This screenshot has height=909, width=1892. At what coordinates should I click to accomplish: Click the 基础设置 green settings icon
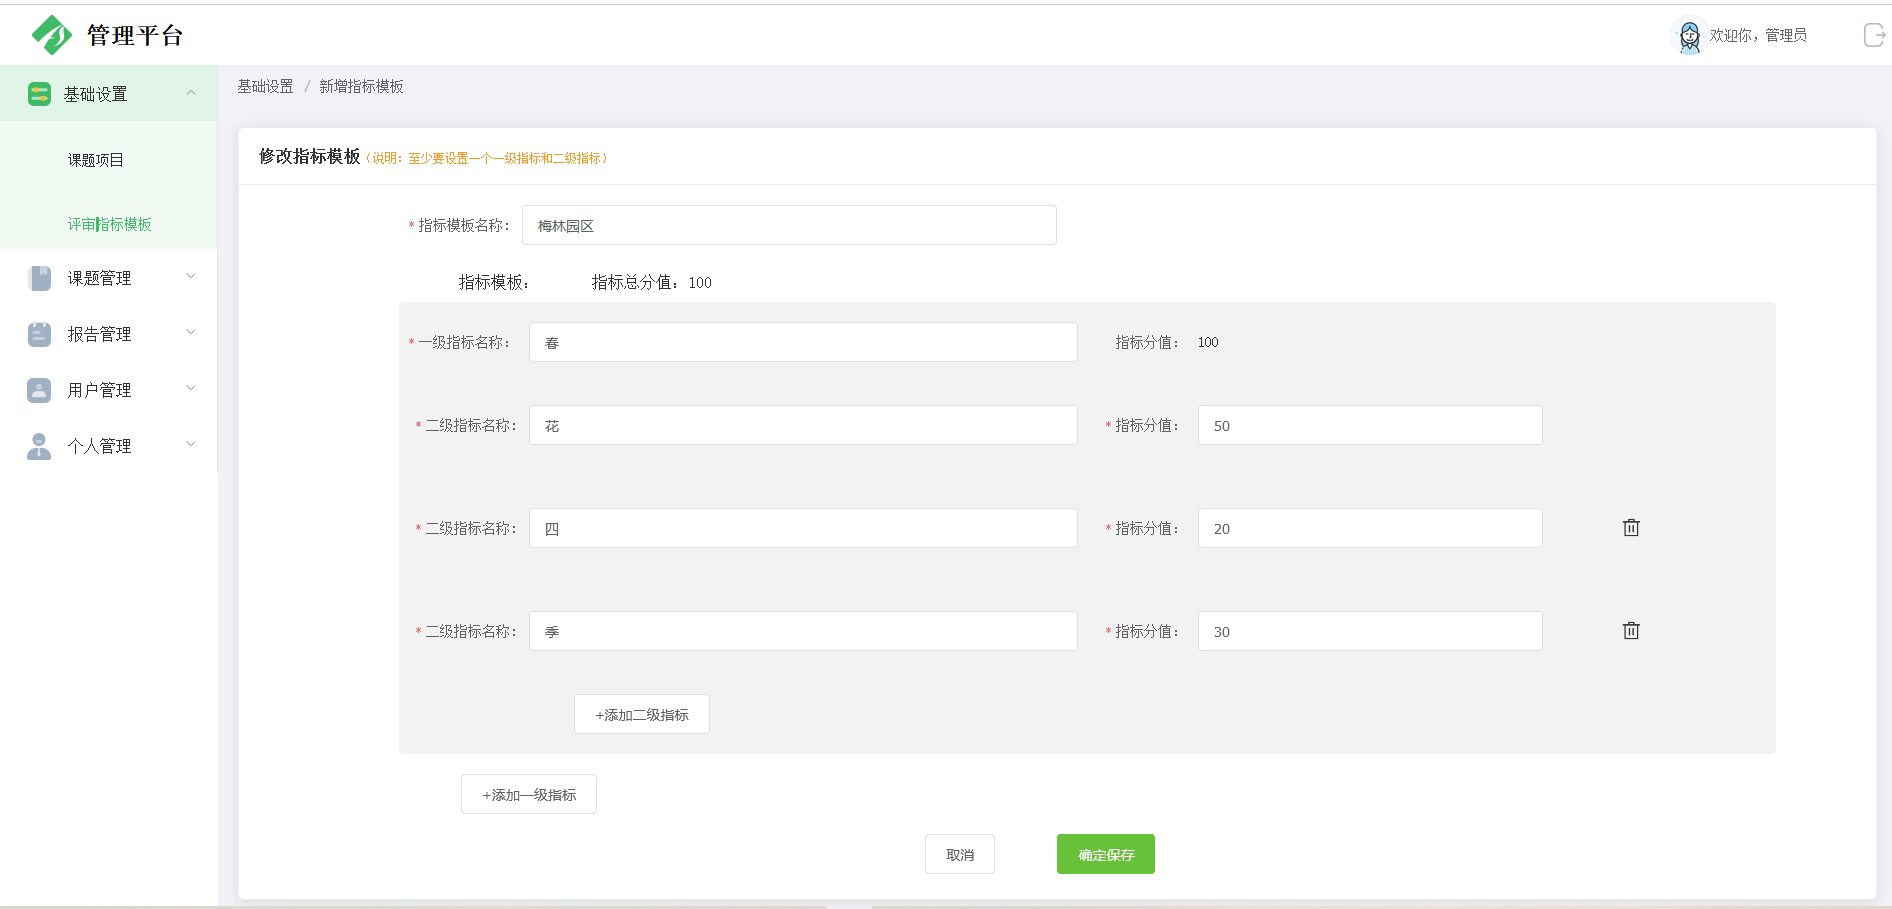coord(39,94)
